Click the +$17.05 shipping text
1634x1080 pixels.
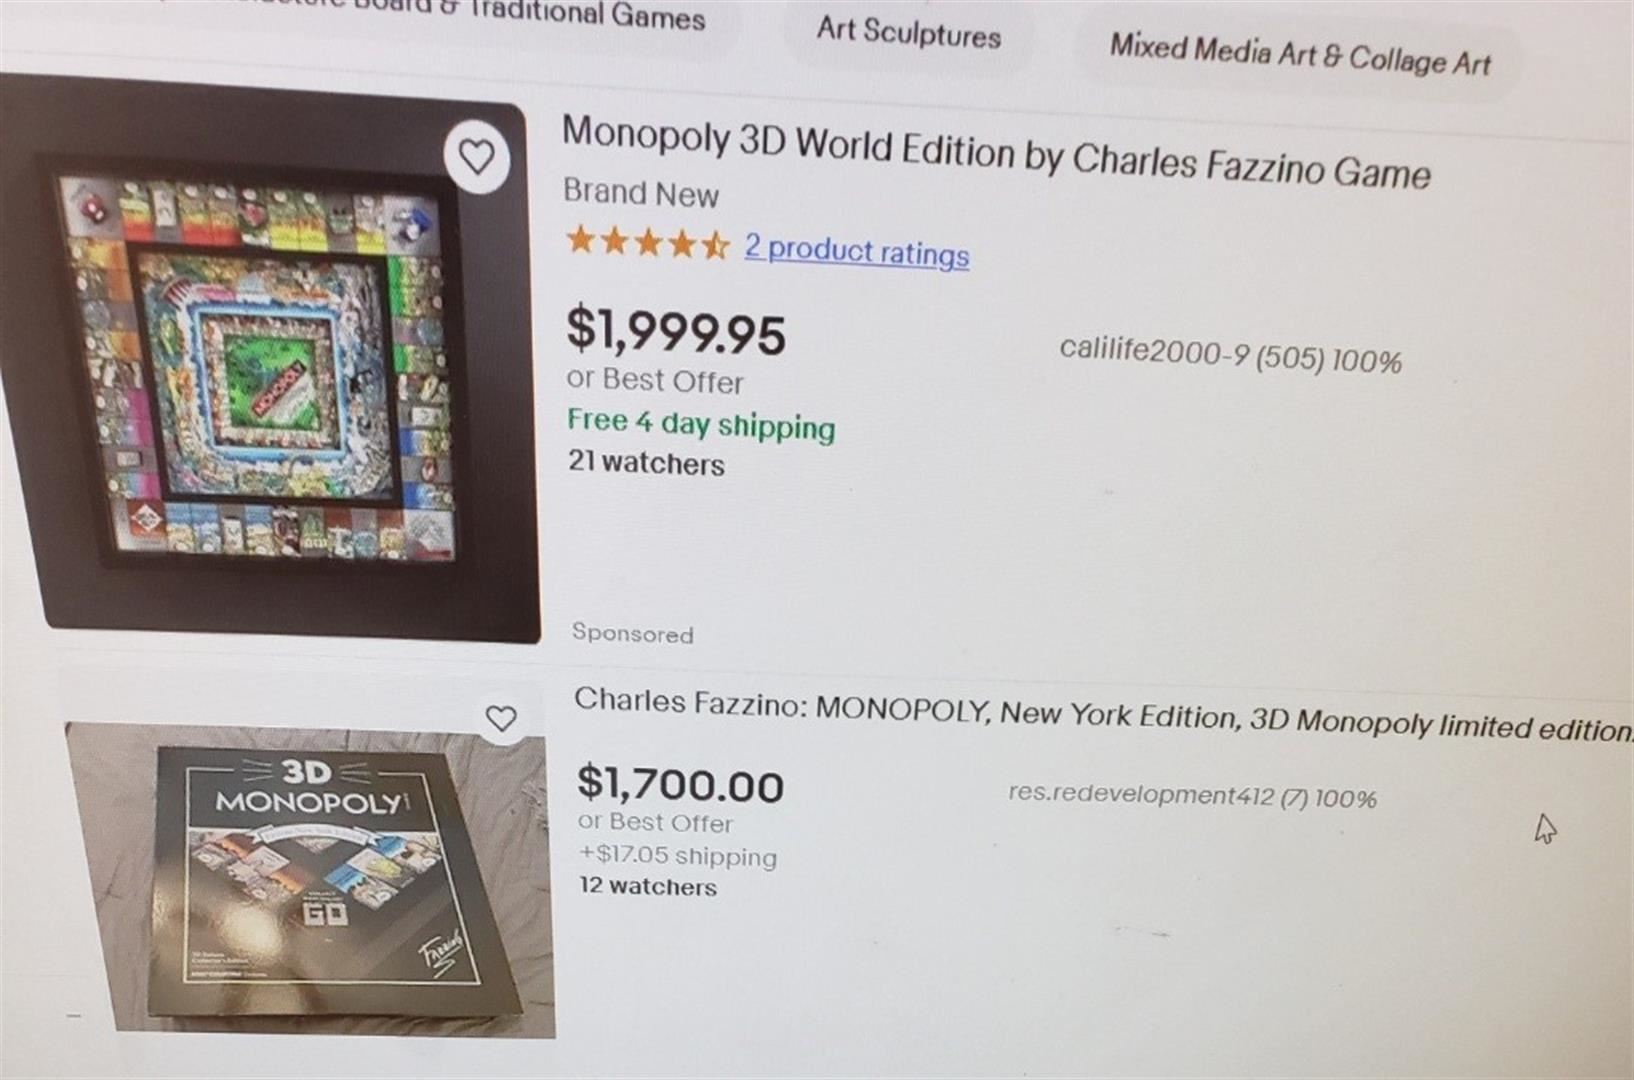tap(678, 856)
